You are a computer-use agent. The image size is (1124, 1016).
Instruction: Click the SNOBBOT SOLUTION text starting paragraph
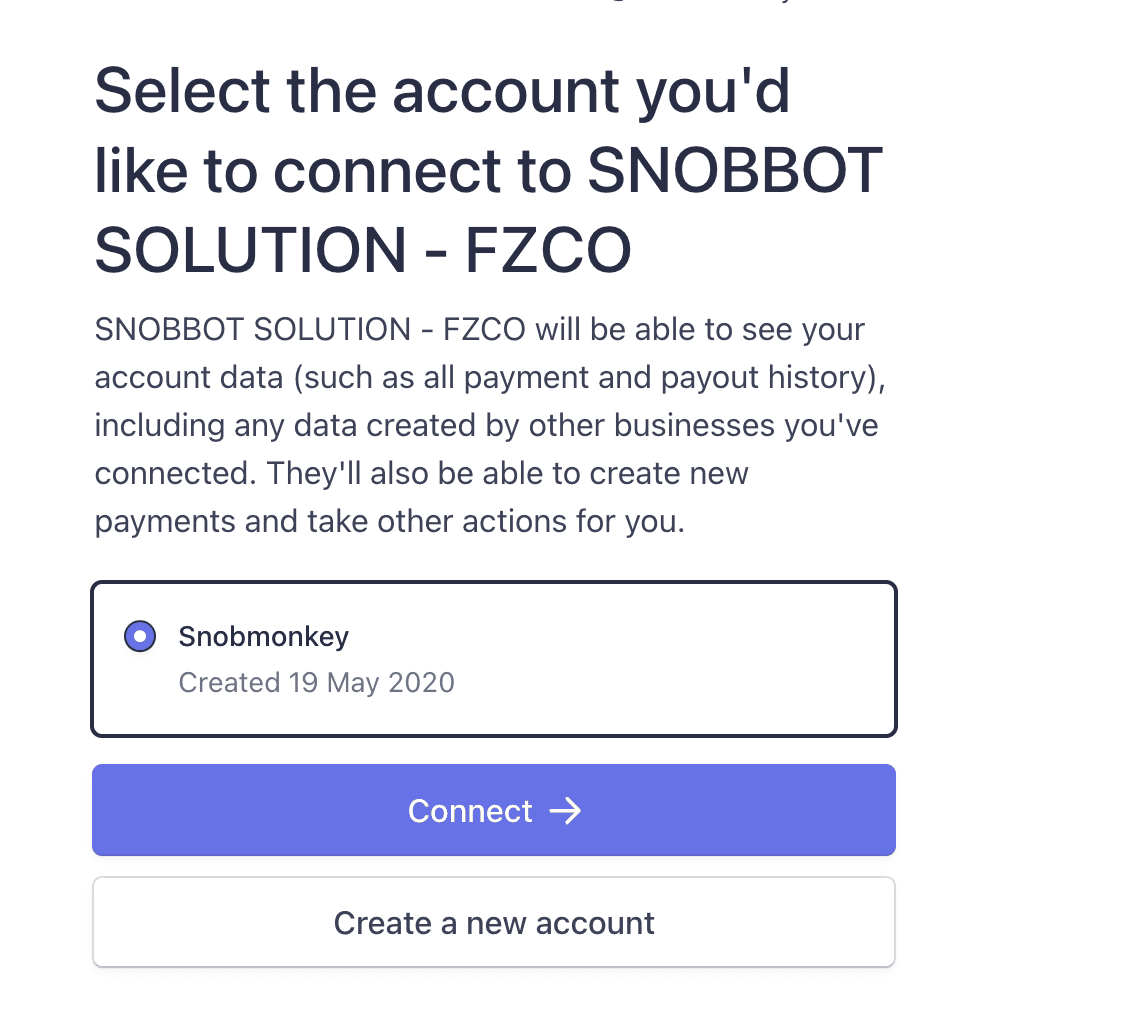pos(252,330)
